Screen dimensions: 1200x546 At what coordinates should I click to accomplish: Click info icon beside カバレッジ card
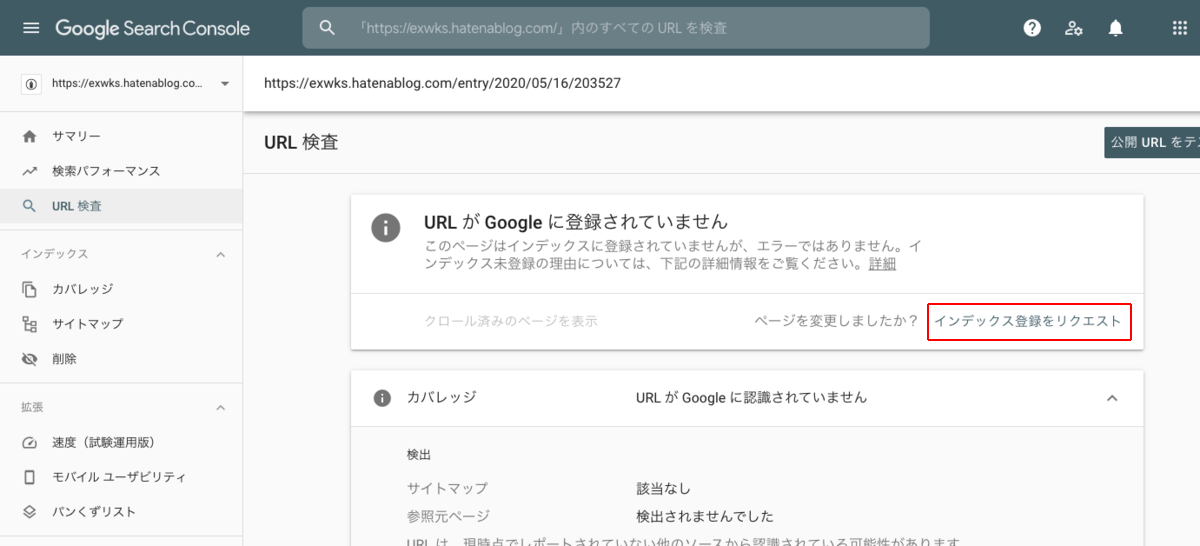pos(382,398)
